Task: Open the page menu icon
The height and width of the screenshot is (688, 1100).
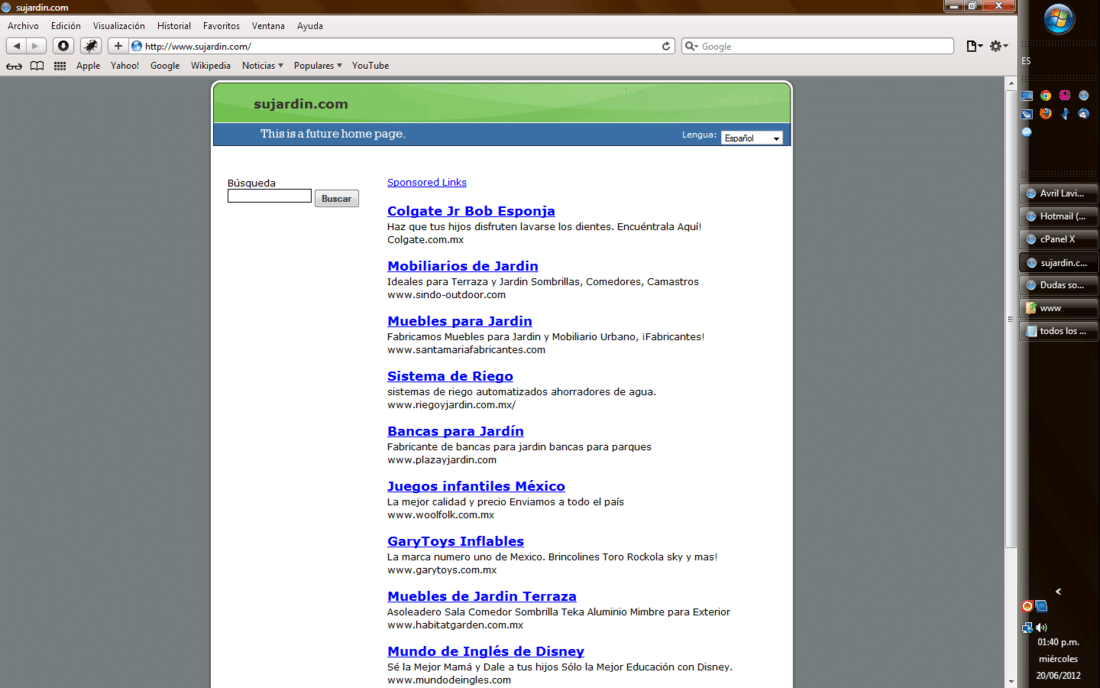Action: tap(974, 46)
